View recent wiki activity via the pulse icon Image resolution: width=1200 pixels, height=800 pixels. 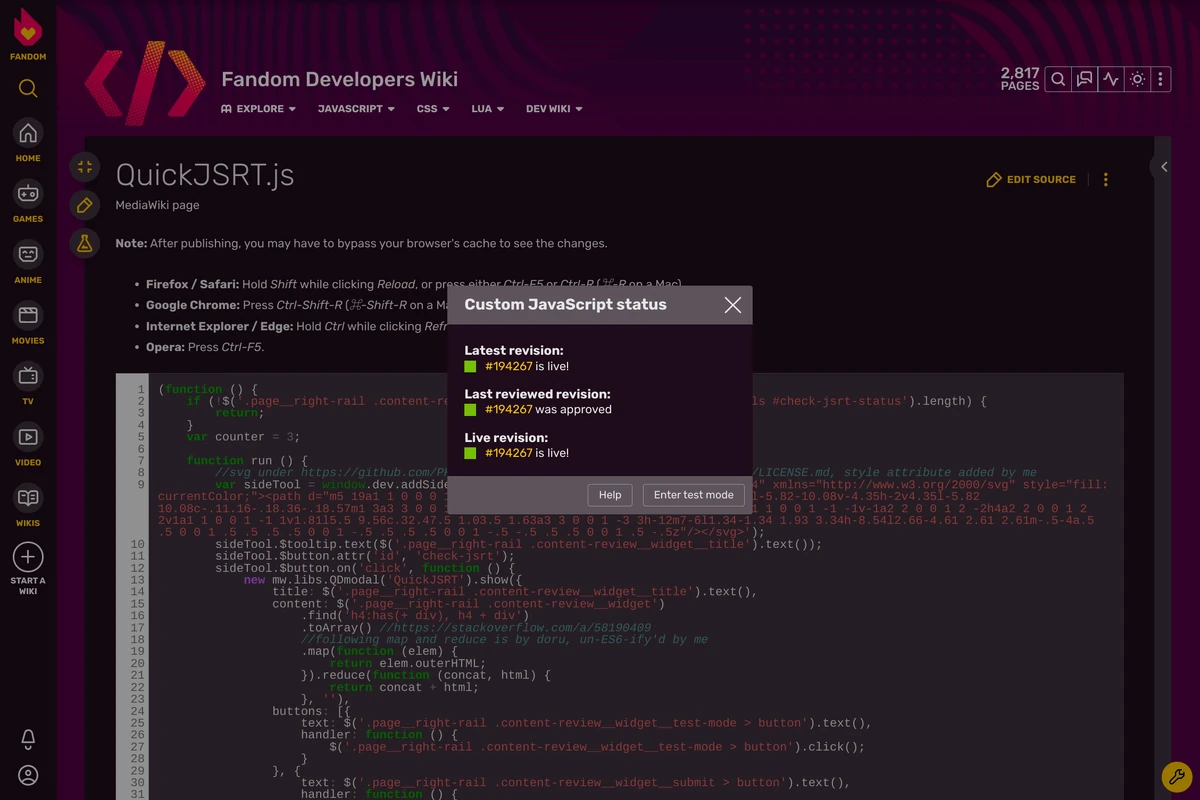[1110, 78]
